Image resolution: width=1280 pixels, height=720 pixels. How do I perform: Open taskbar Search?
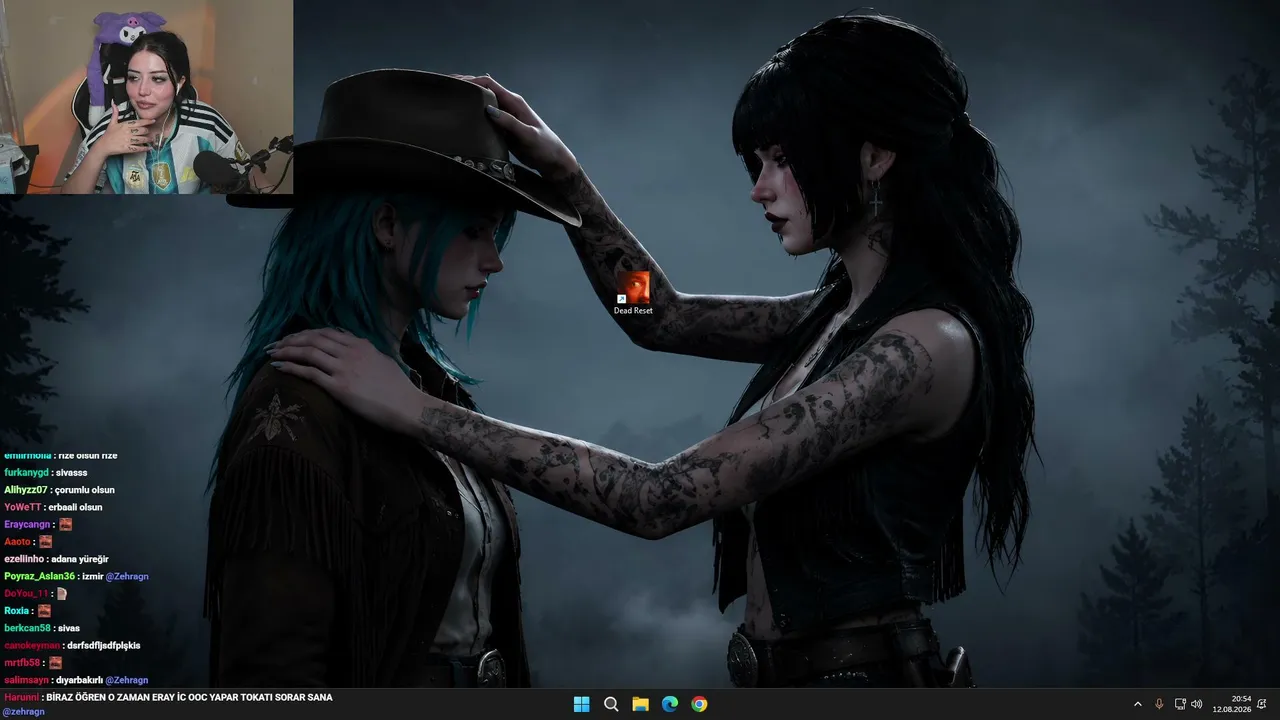pyautogui.click(x=611, y=704)
